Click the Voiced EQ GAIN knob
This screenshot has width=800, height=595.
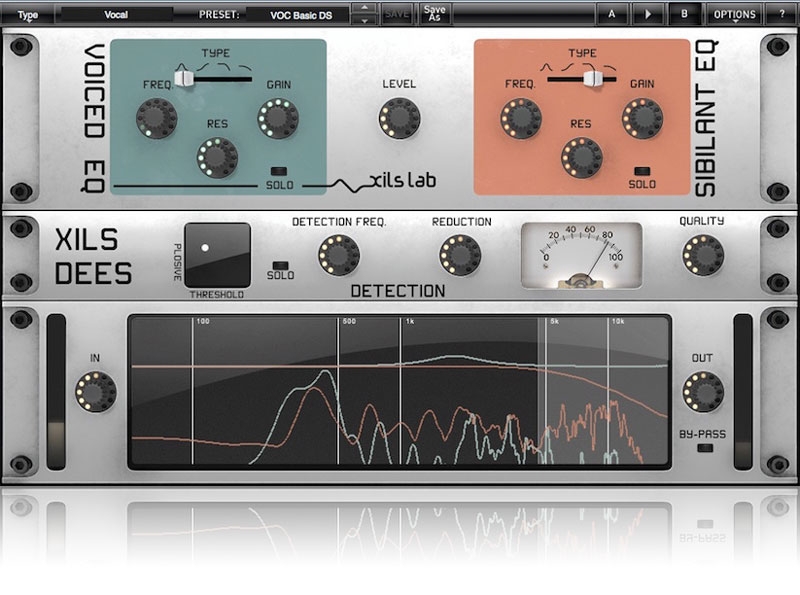277,119
